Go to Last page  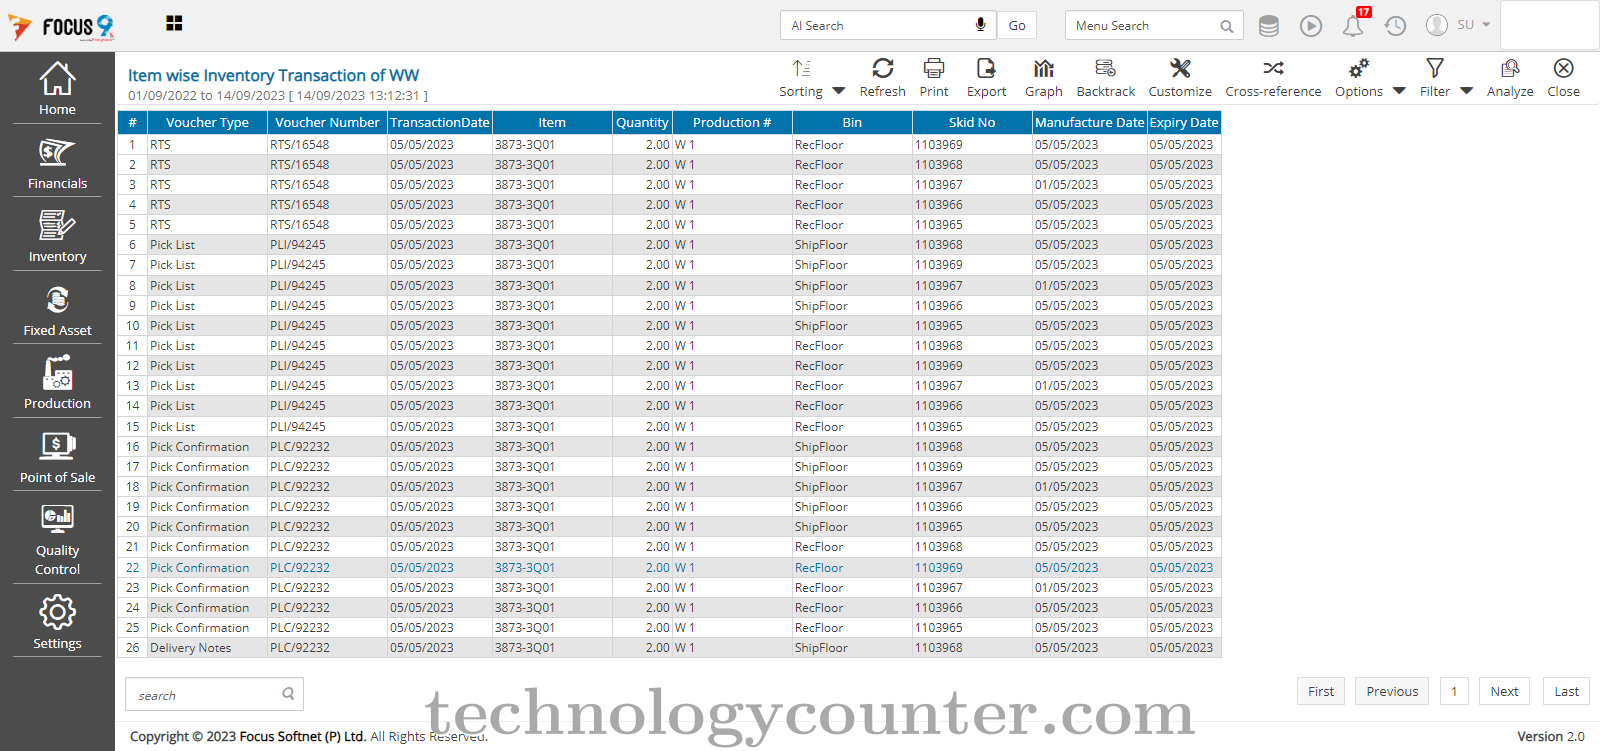[x=1566, y=691]
